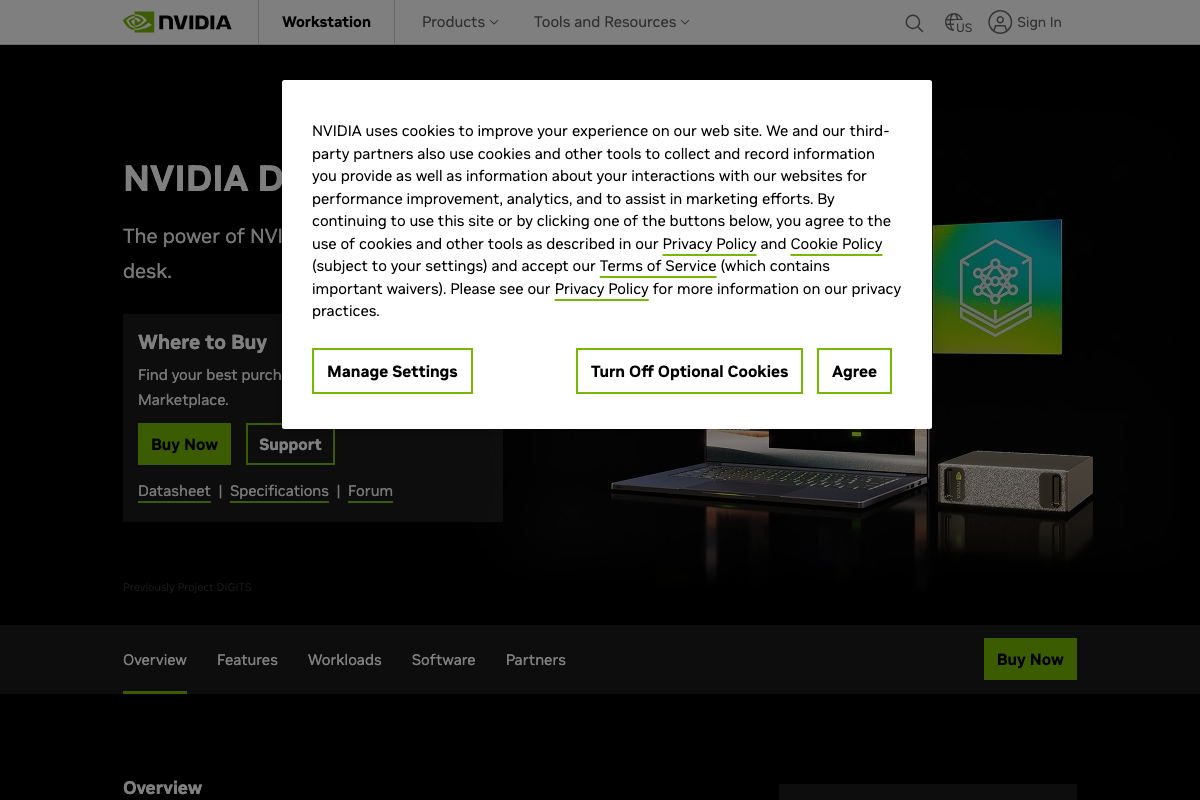Click the 'Overview' section heading below tabs
This screenshot has height=800, width=1200.
click(162, 788)
